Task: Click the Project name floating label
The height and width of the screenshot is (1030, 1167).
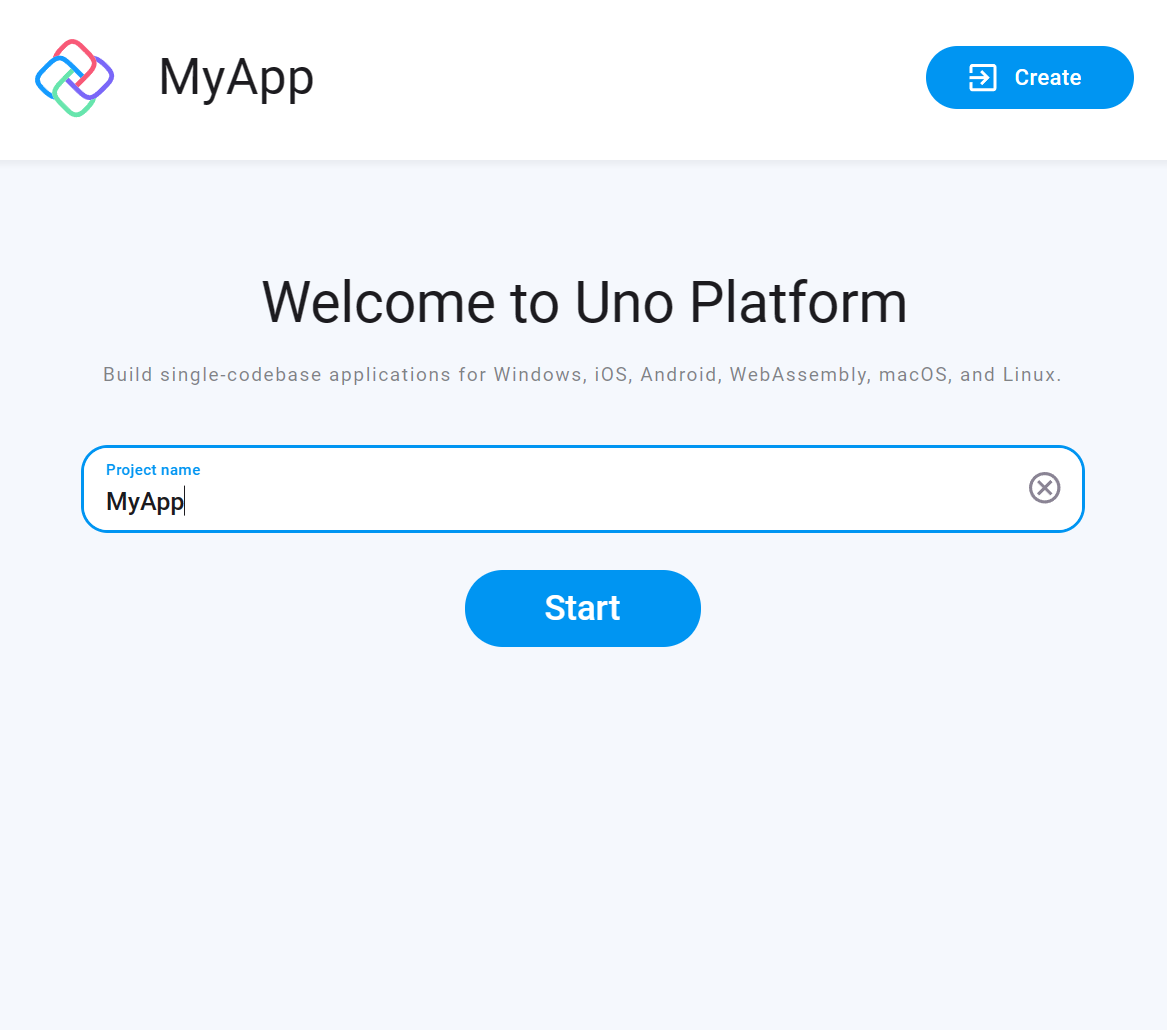Action: pos(153,469)
